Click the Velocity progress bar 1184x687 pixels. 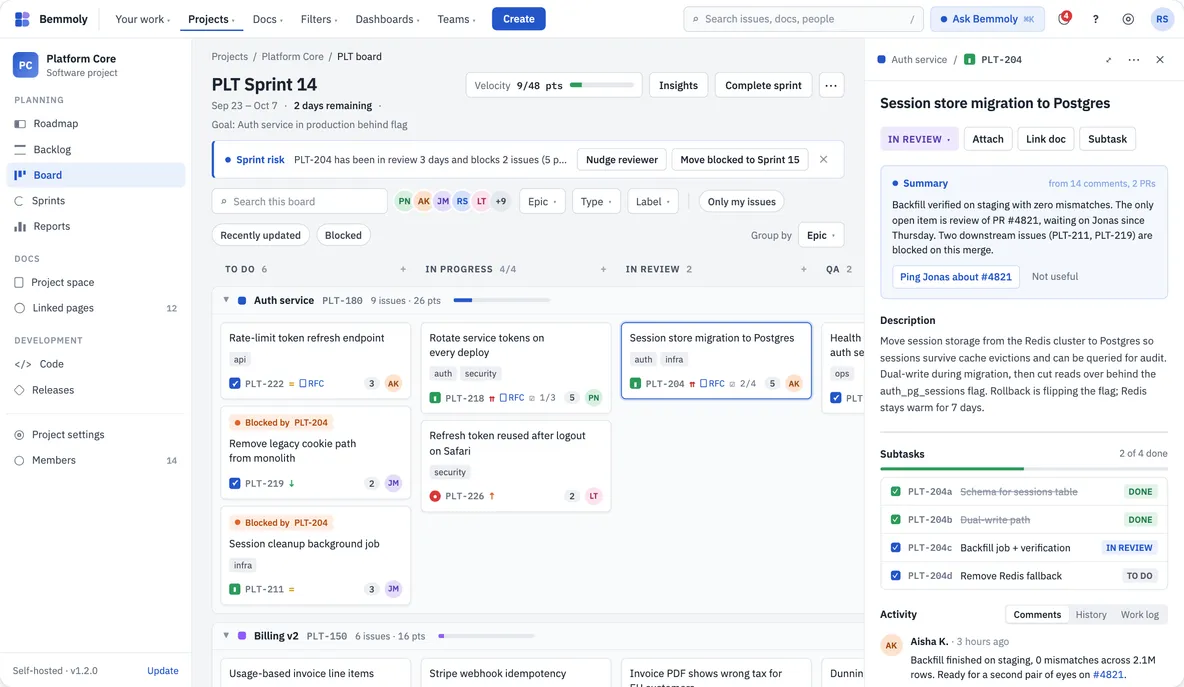(x=602, y=85)
